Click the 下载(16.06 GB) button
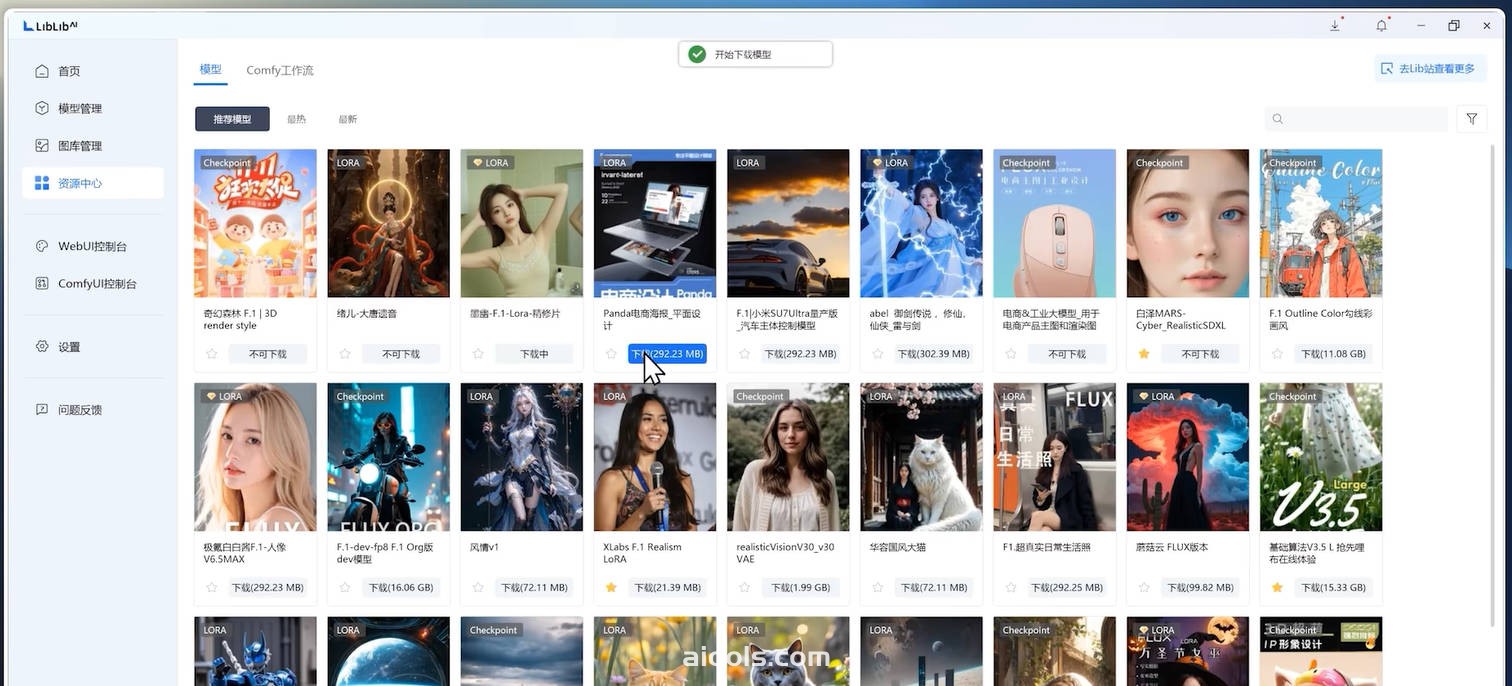This screenshot has height=686, width=1512. click(401, 588)
